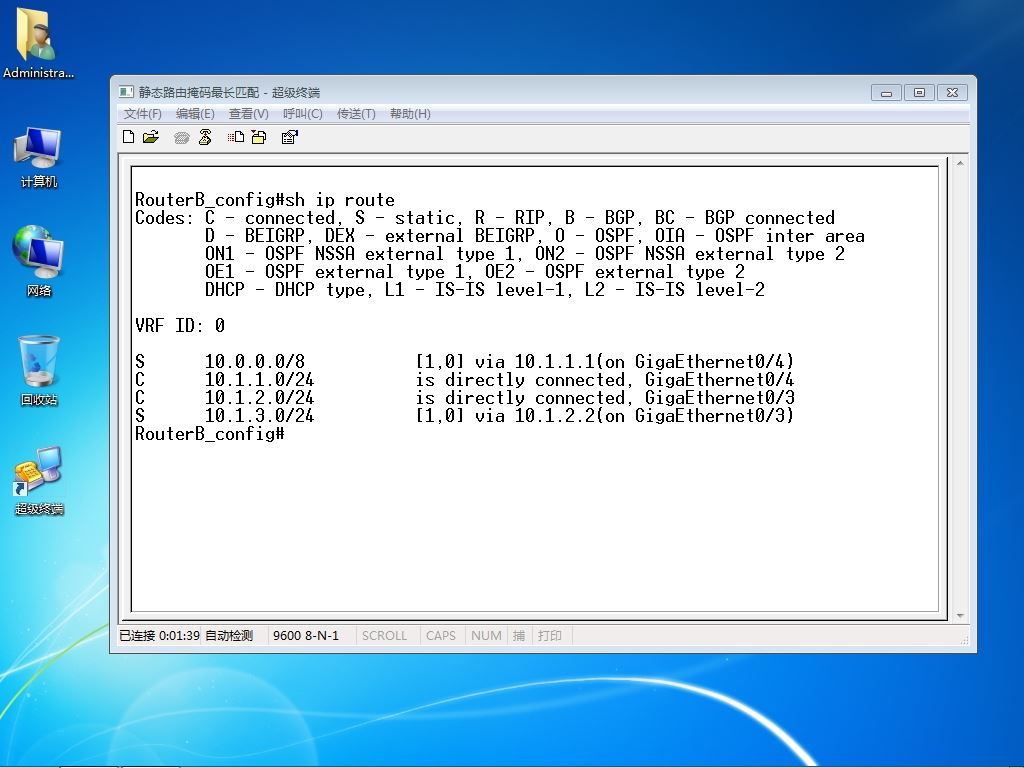Click the New connection toolbar icon
Viewport: 1024px width, 768px height.
(x=129, y=136)
